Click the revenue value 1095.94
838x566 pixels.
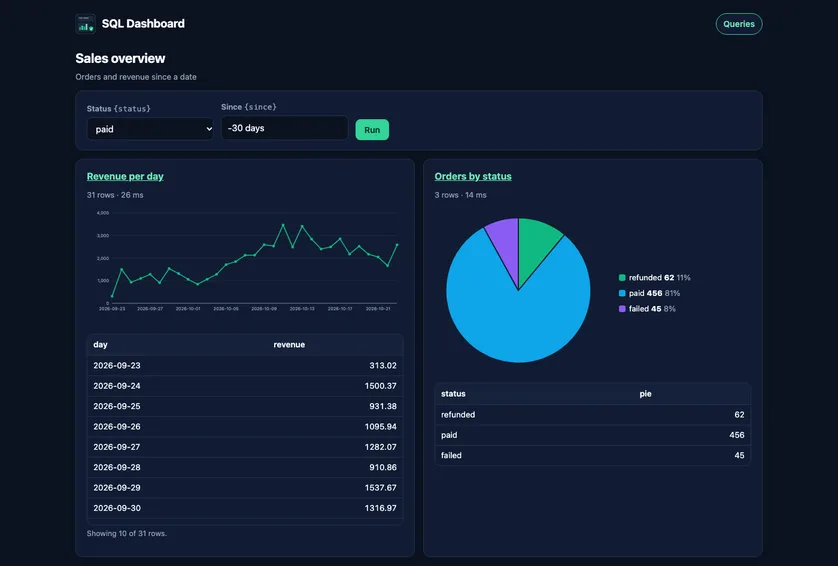point(381,427)
